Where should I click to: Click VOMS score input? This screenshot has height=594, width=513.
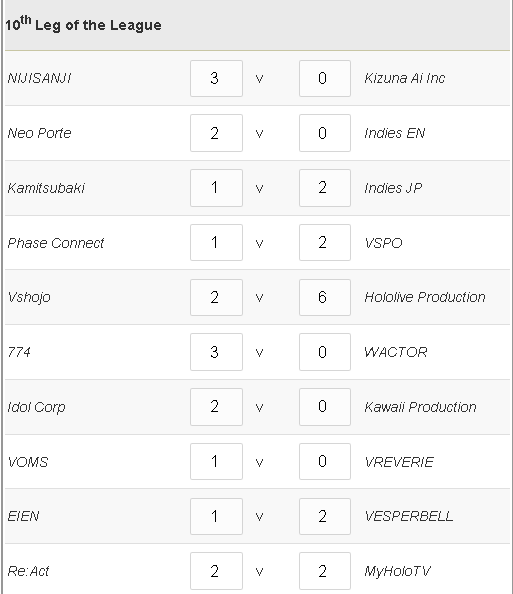[x=216, y=461]
